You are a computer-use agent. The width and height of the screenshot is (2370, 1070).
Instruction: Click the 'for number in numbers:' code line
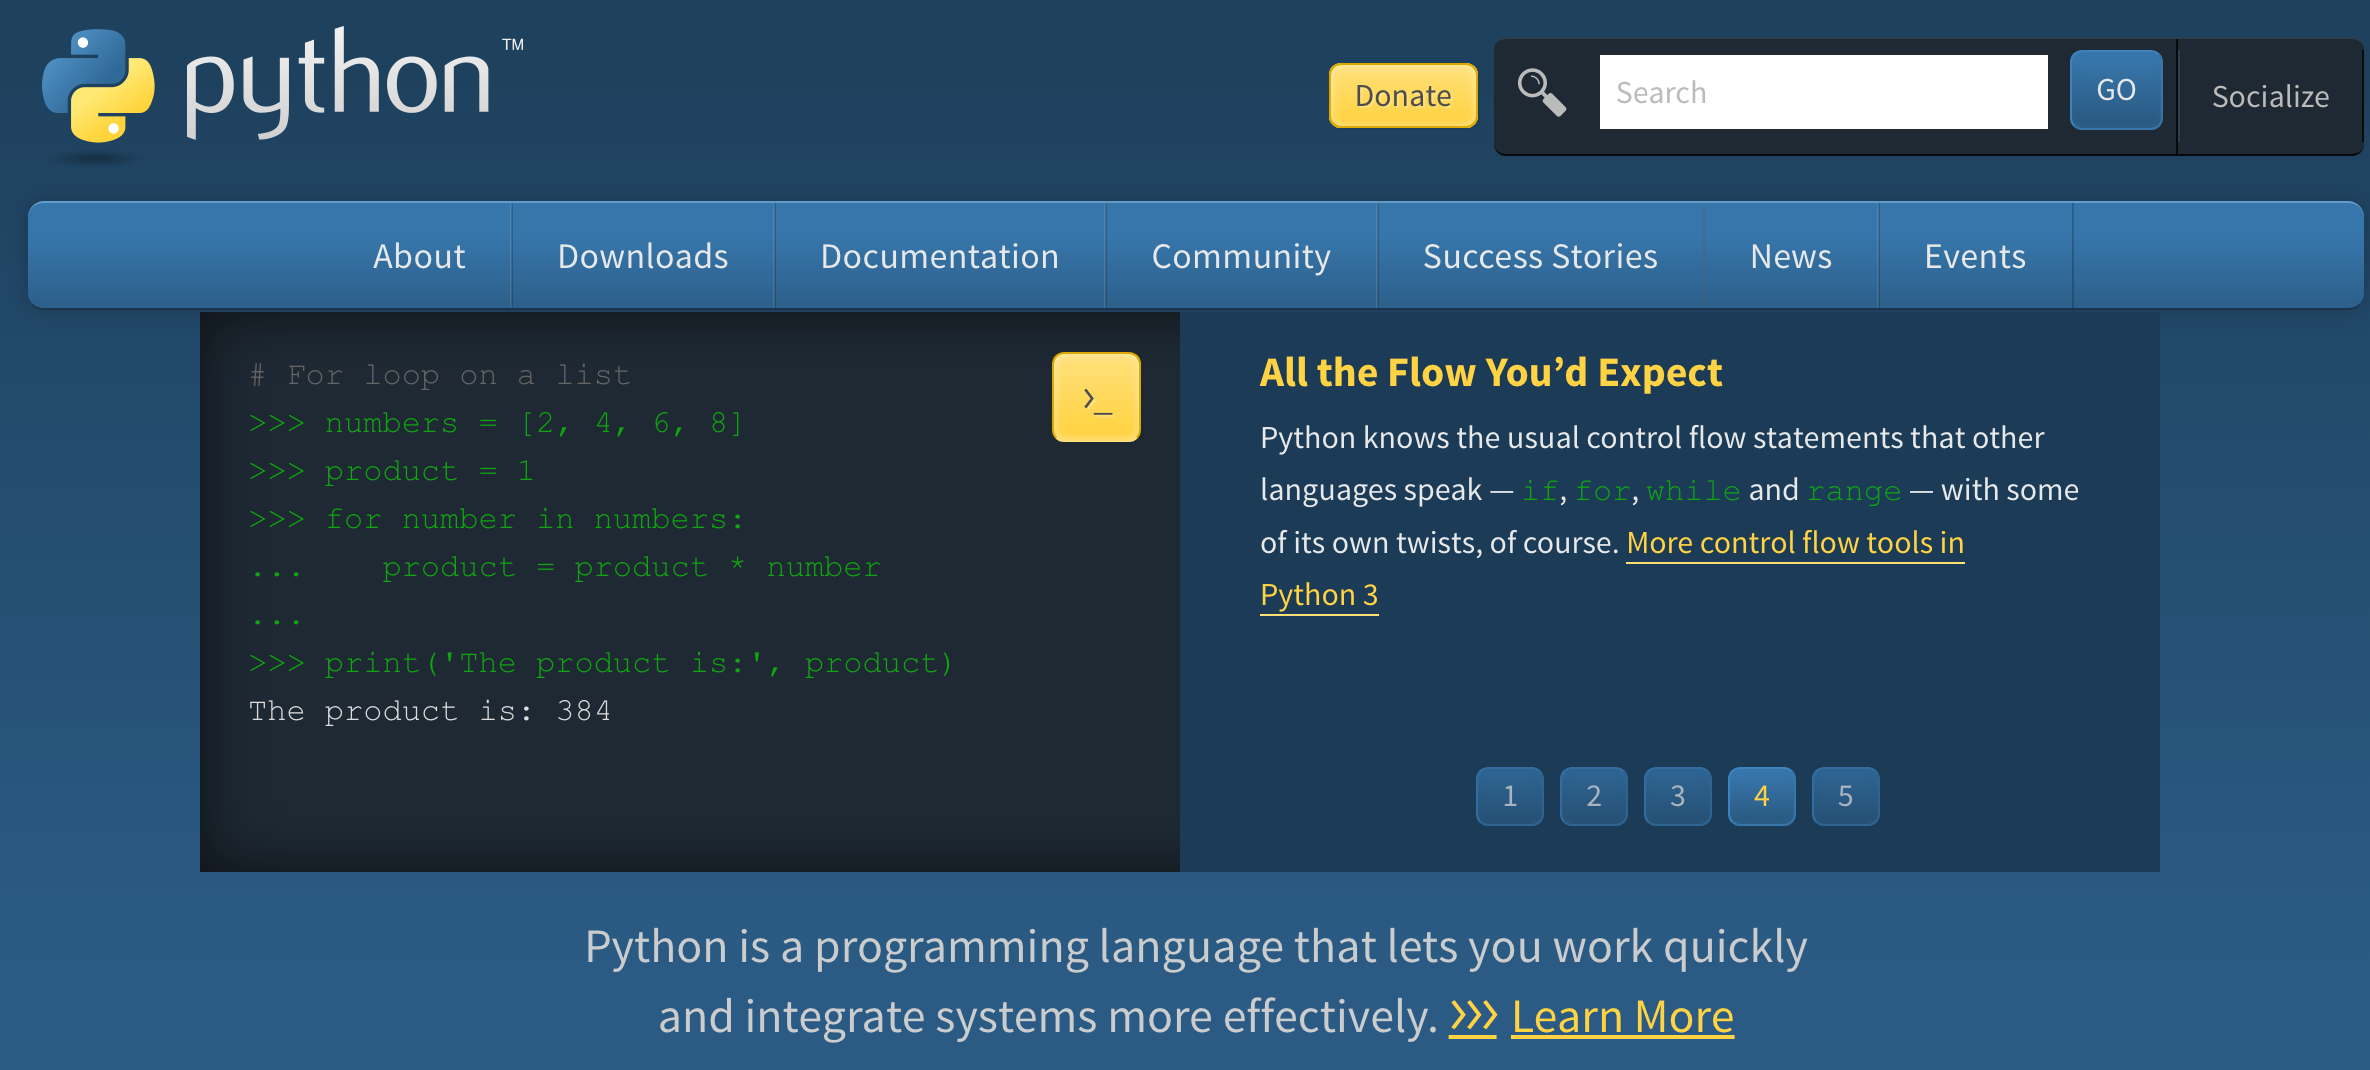pyautogui.click(x=497, y=519)
